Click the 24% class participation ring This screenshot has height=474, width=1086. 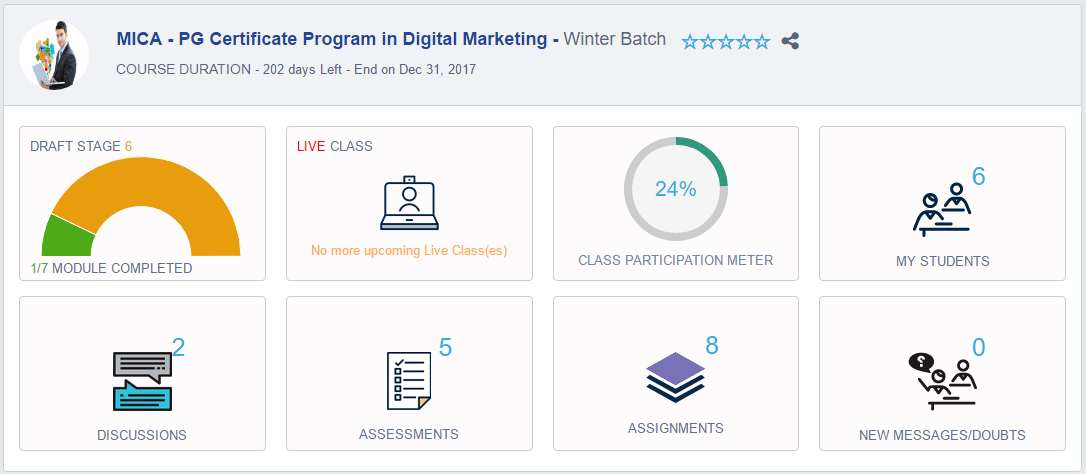tap(675, 189)
